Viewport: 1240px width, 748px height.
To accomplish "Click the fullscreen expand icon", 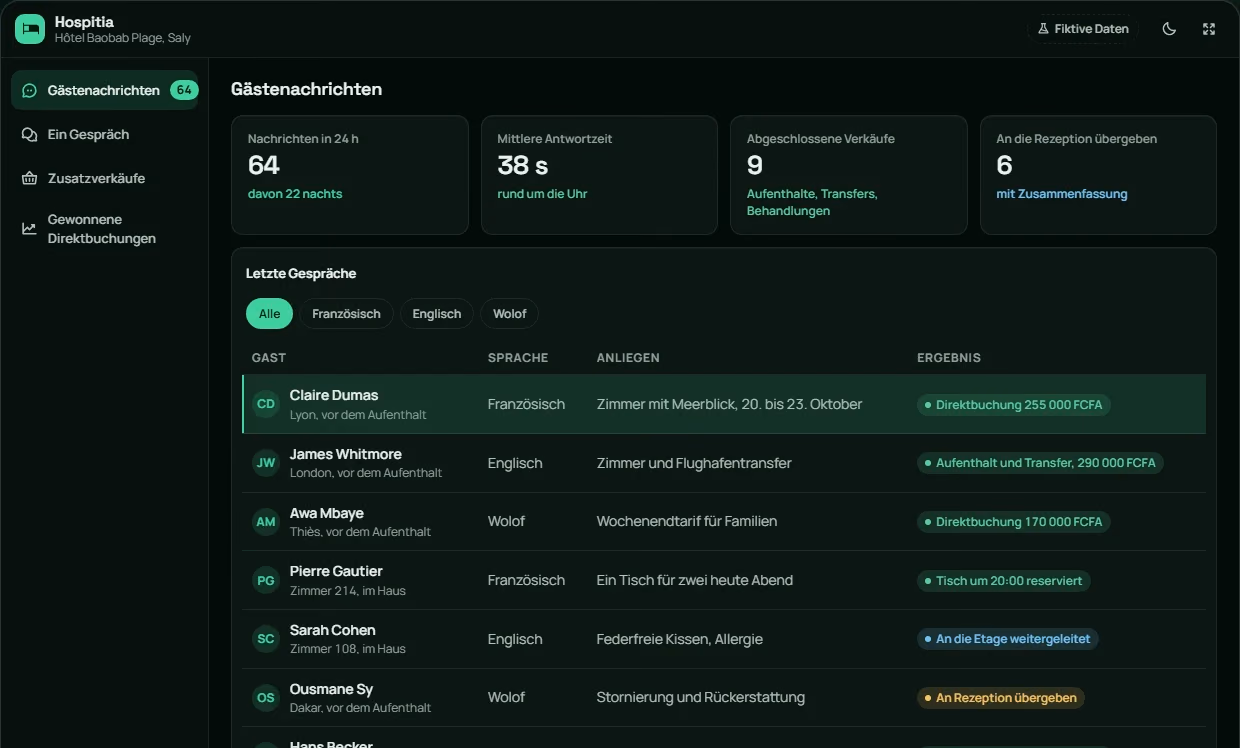I will click(x=1209, y=29).
